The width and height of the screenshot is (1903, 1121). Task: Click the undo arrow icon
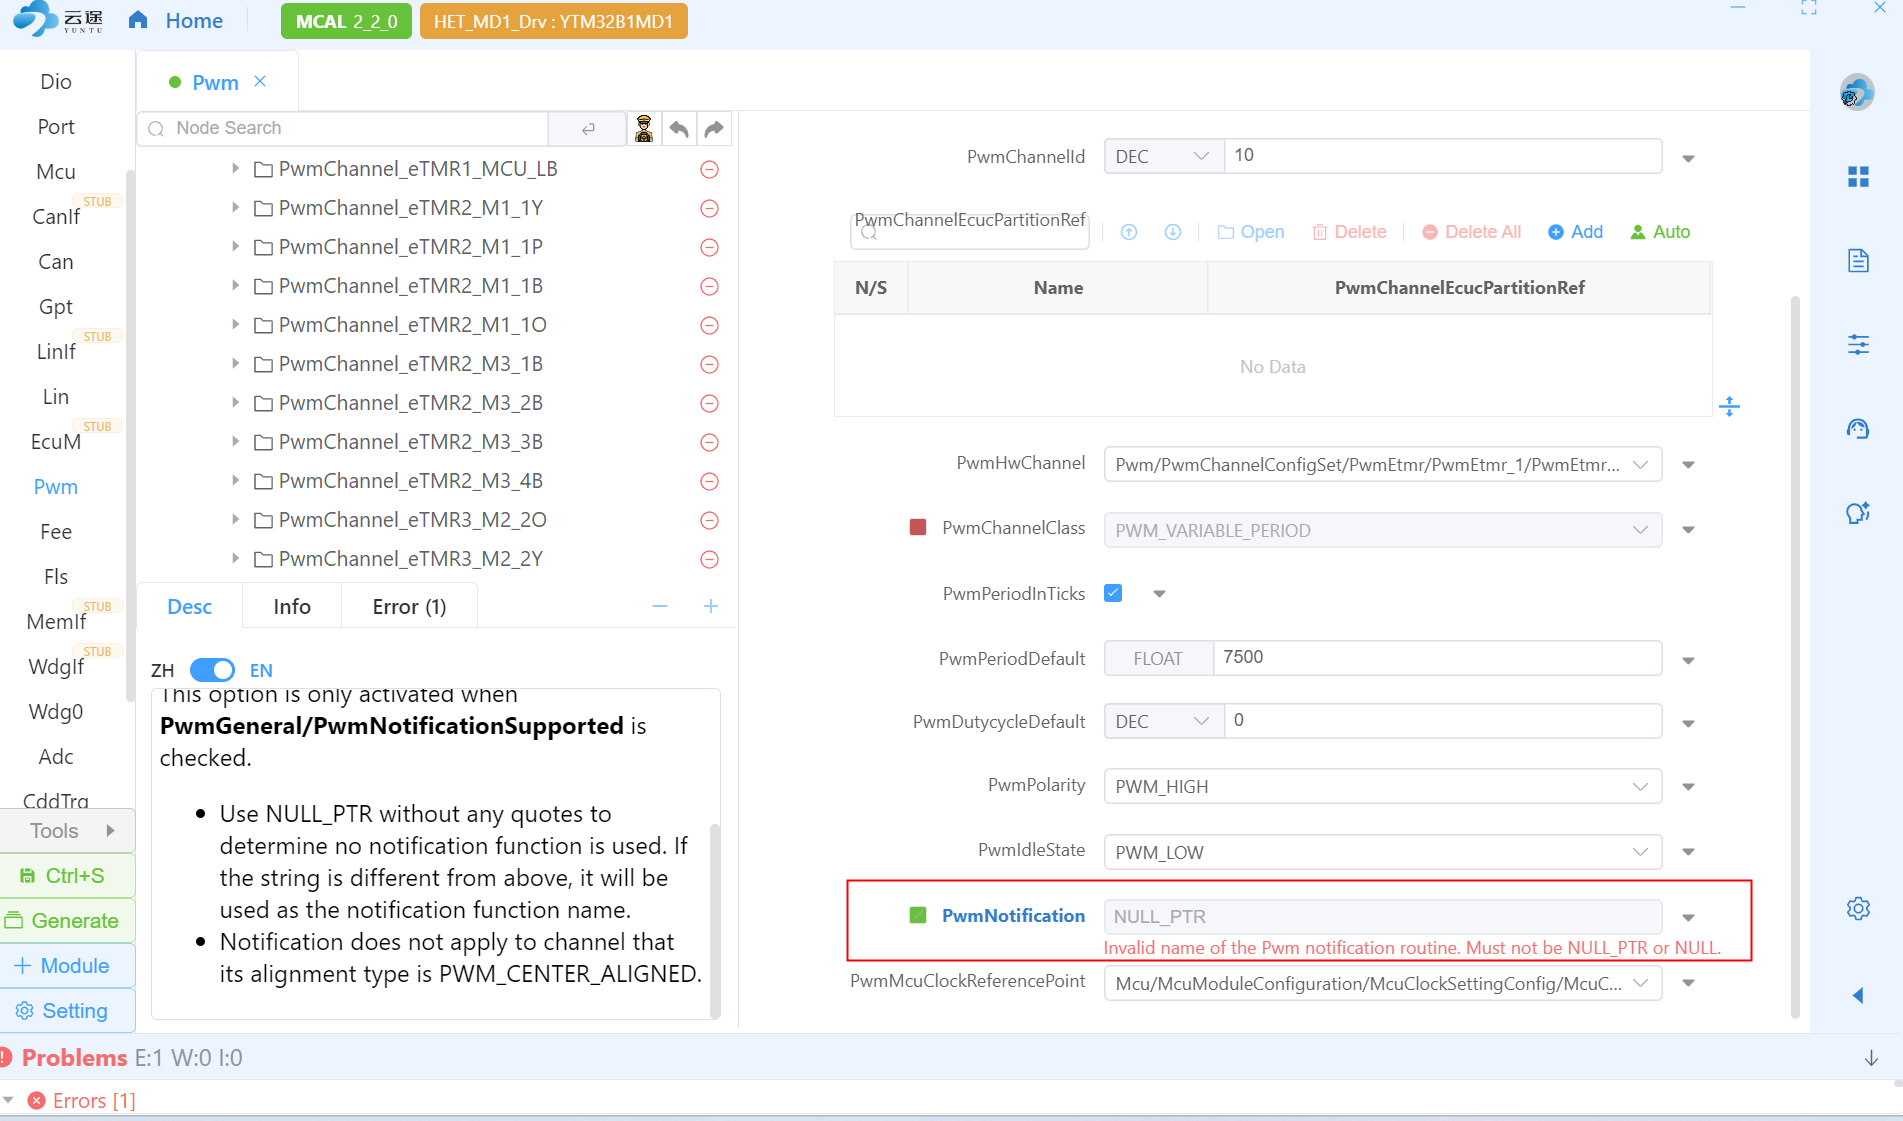pyautogui.click(x=679, y=128)
